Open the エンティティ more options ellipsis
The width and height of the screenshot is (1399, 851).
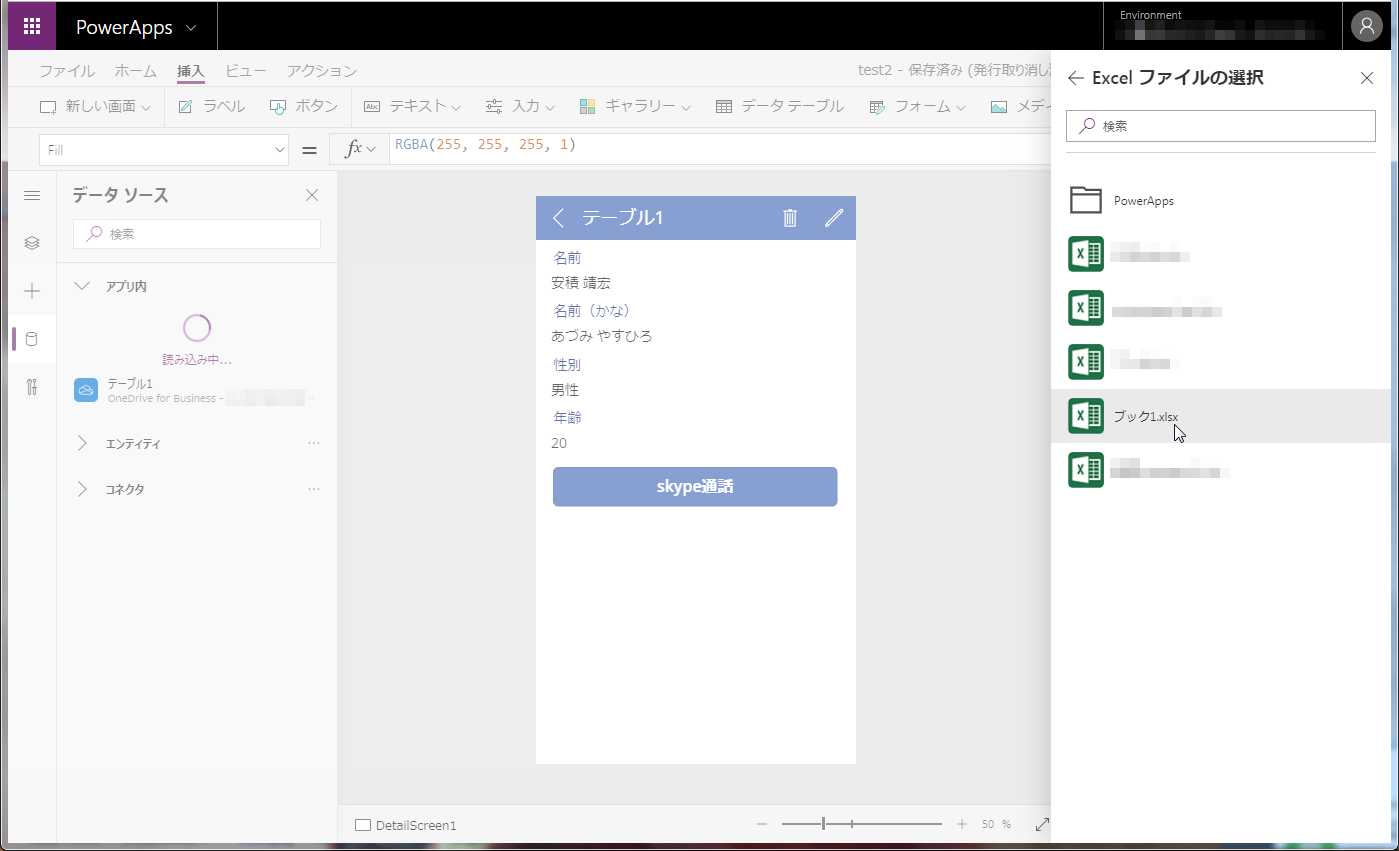tap(314, 443)
